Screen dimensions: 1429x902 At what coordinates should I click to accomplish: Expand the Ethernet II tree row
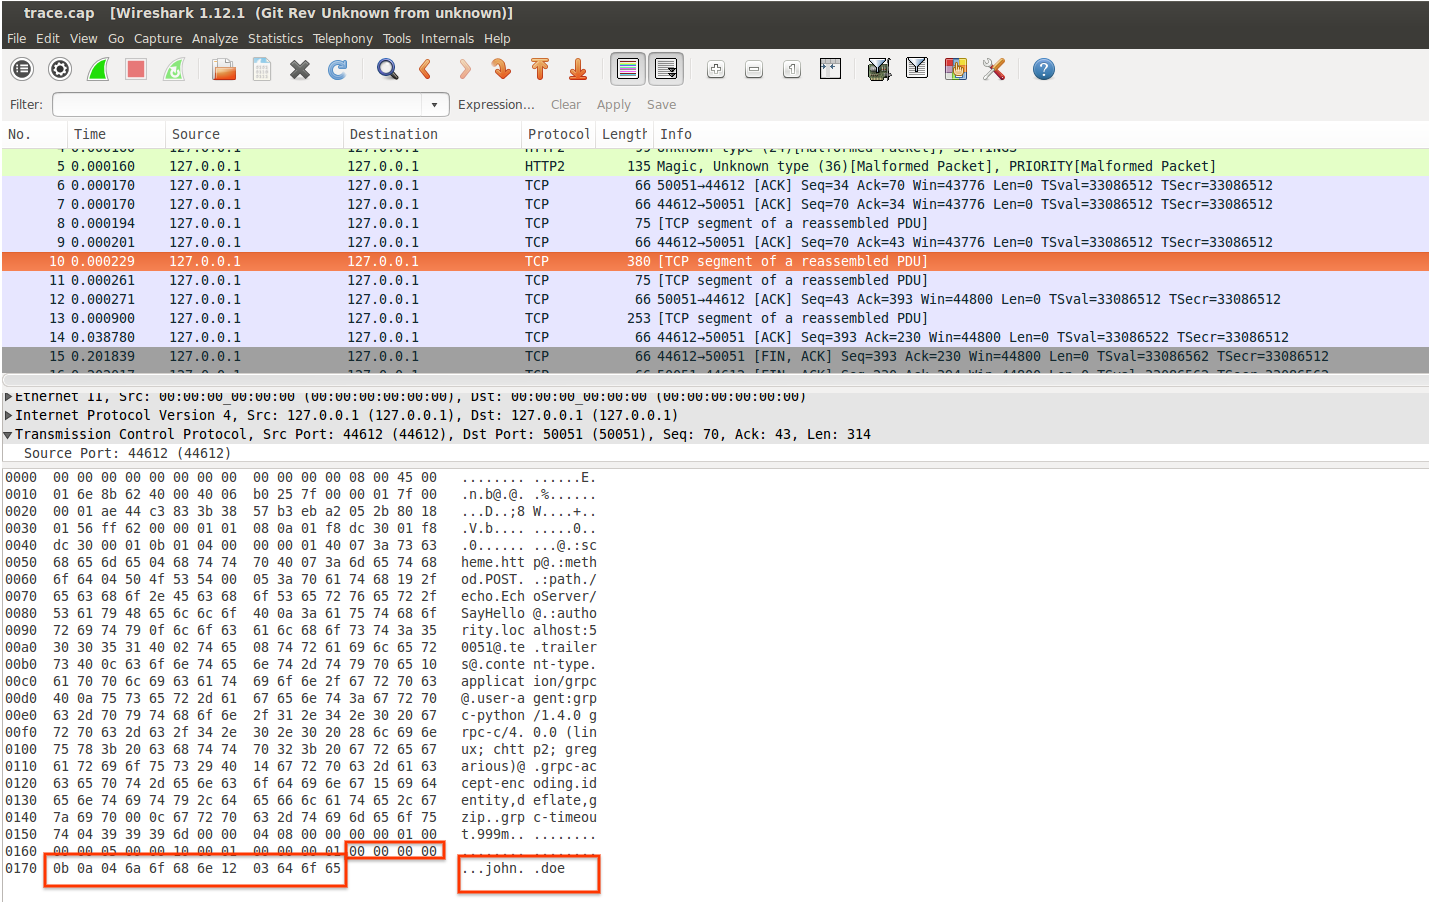coord(9,397)
